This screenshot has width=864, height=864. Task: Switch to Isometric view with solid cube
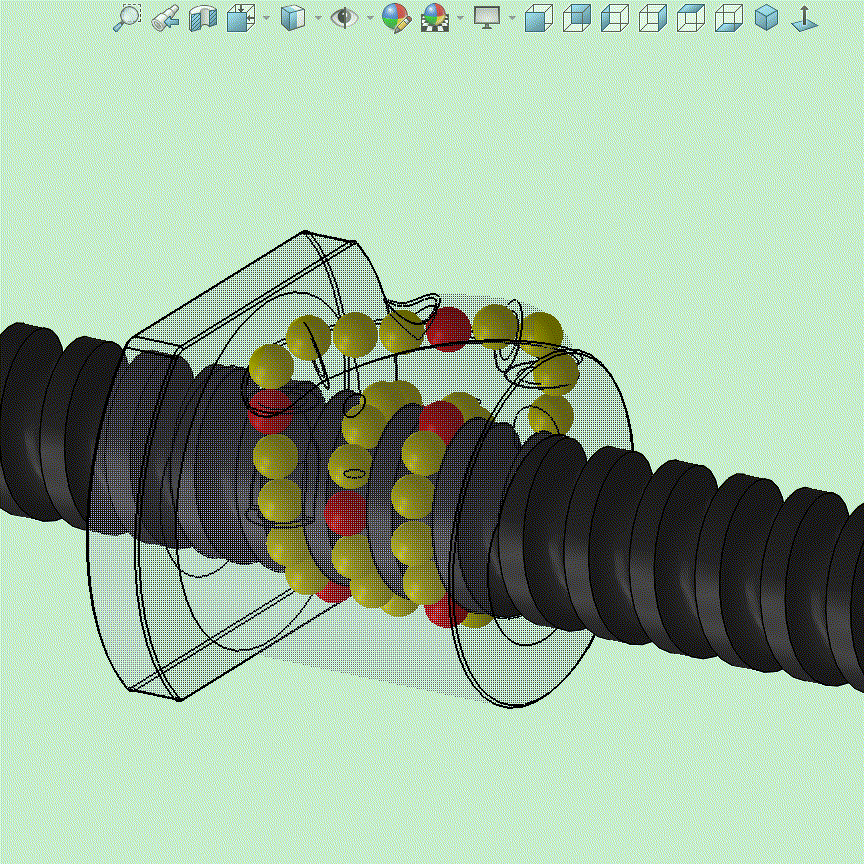pos(766,17)
